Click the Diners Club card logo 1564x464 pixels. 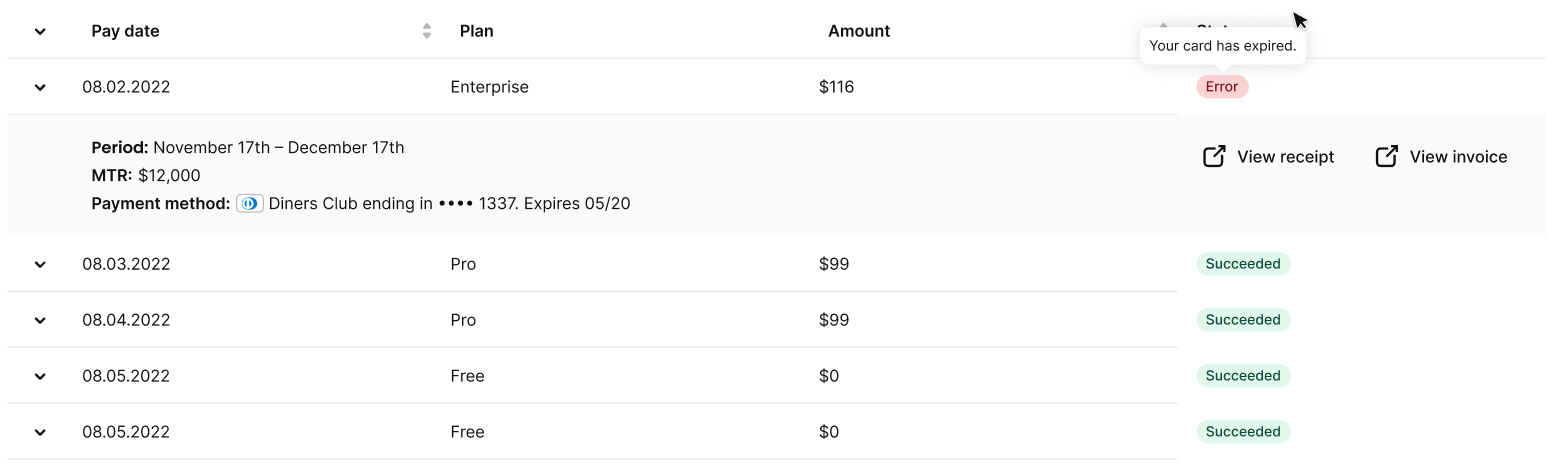[x=250, y=203]
